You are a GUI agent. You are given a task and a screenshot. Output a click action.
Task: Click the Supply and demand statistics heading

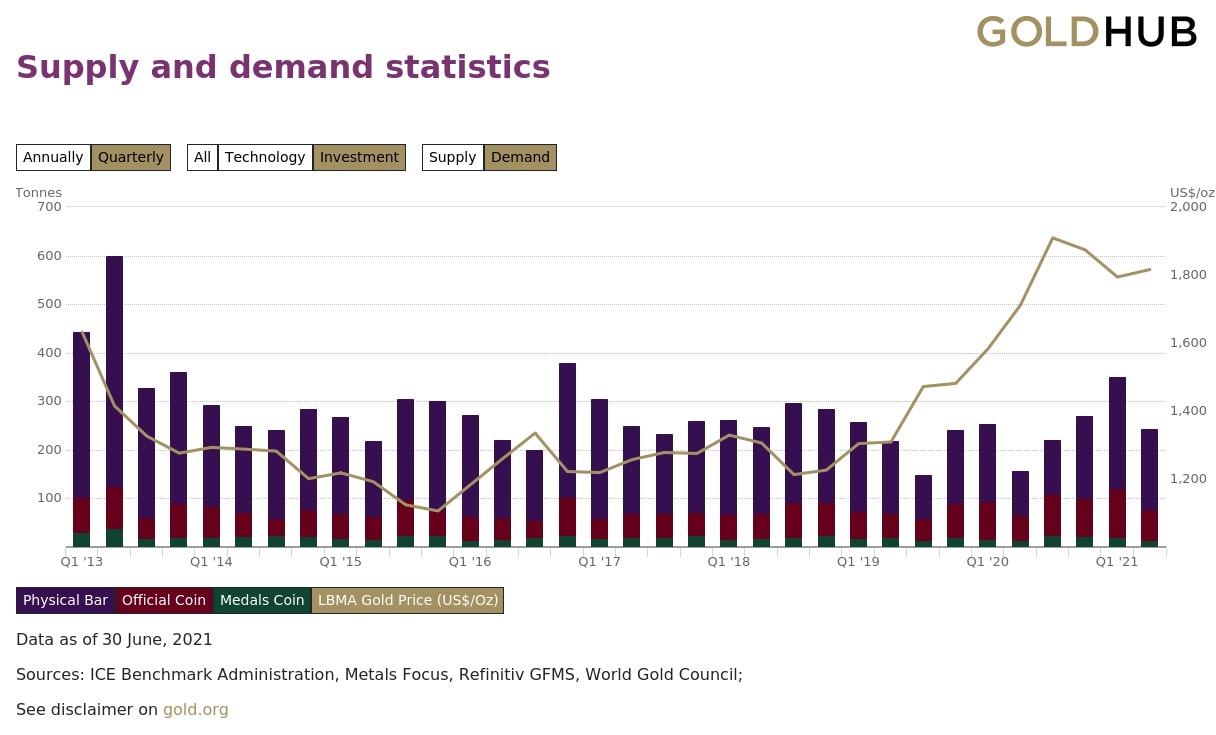283,67
